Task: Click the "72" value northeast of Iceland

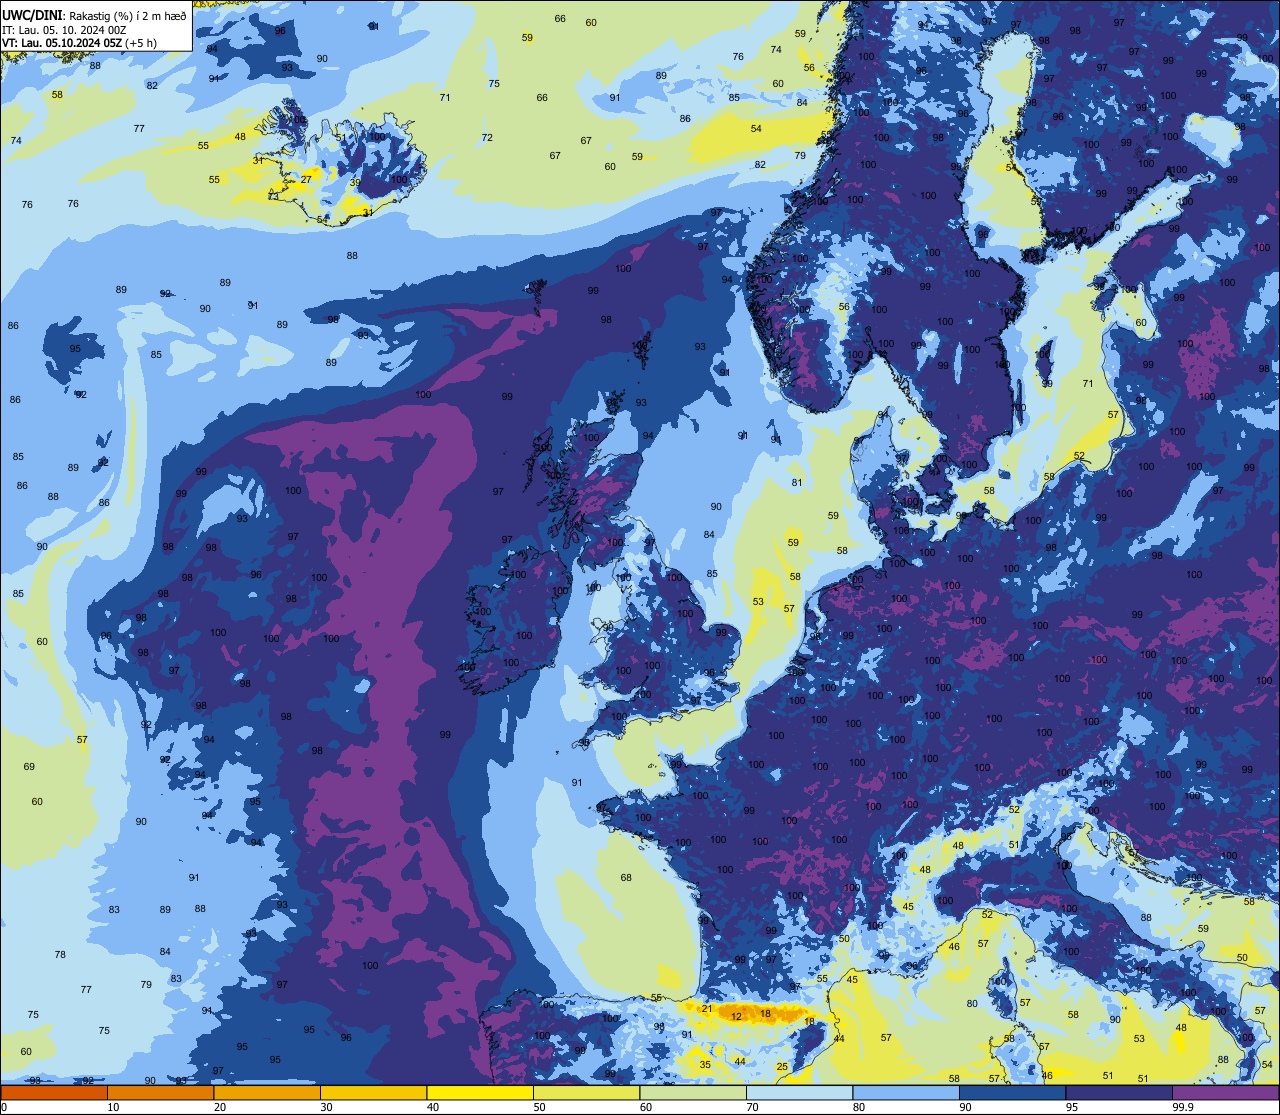Action: [487, 138]
